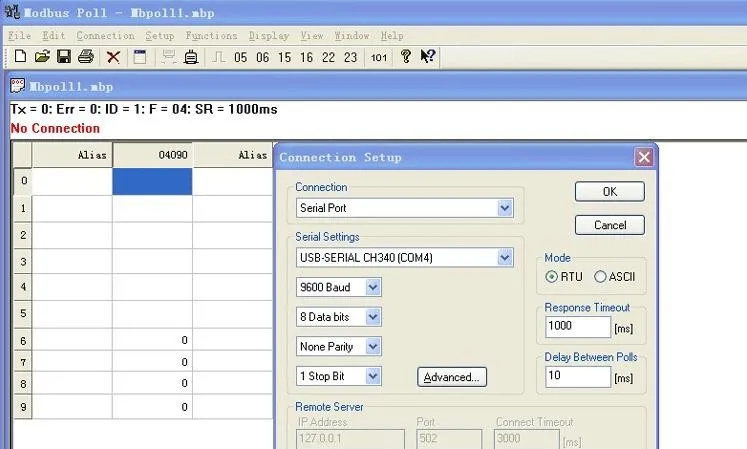Click the window setup toolbar icon

click(x=140, y=57)
